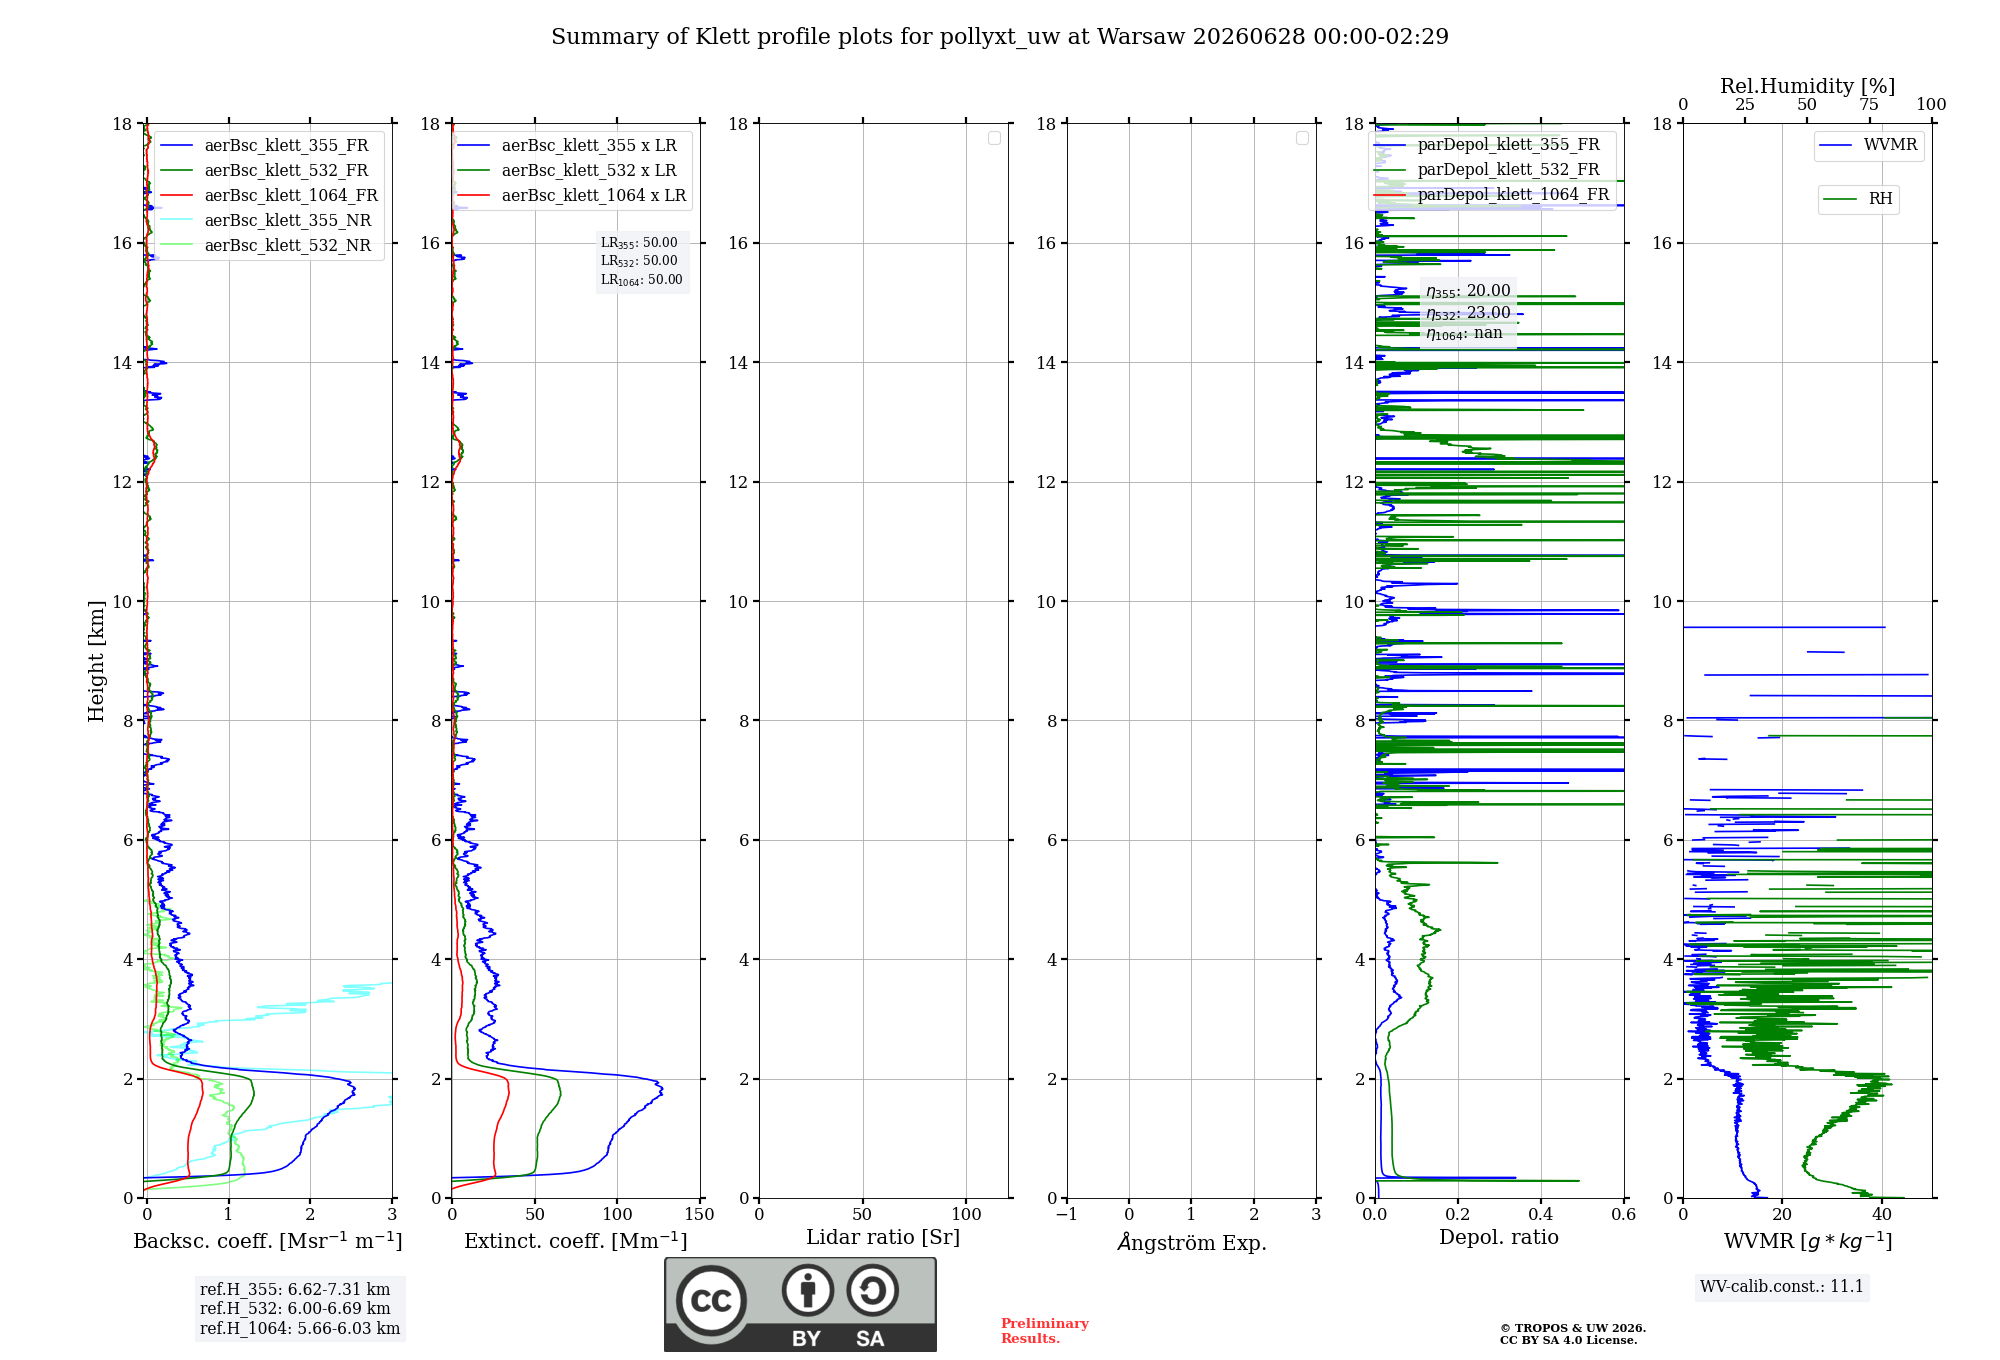Click parDepol_klett_1064_FR legend entry
The width and height of the screenshot is (2000, 1360).
1492,194
